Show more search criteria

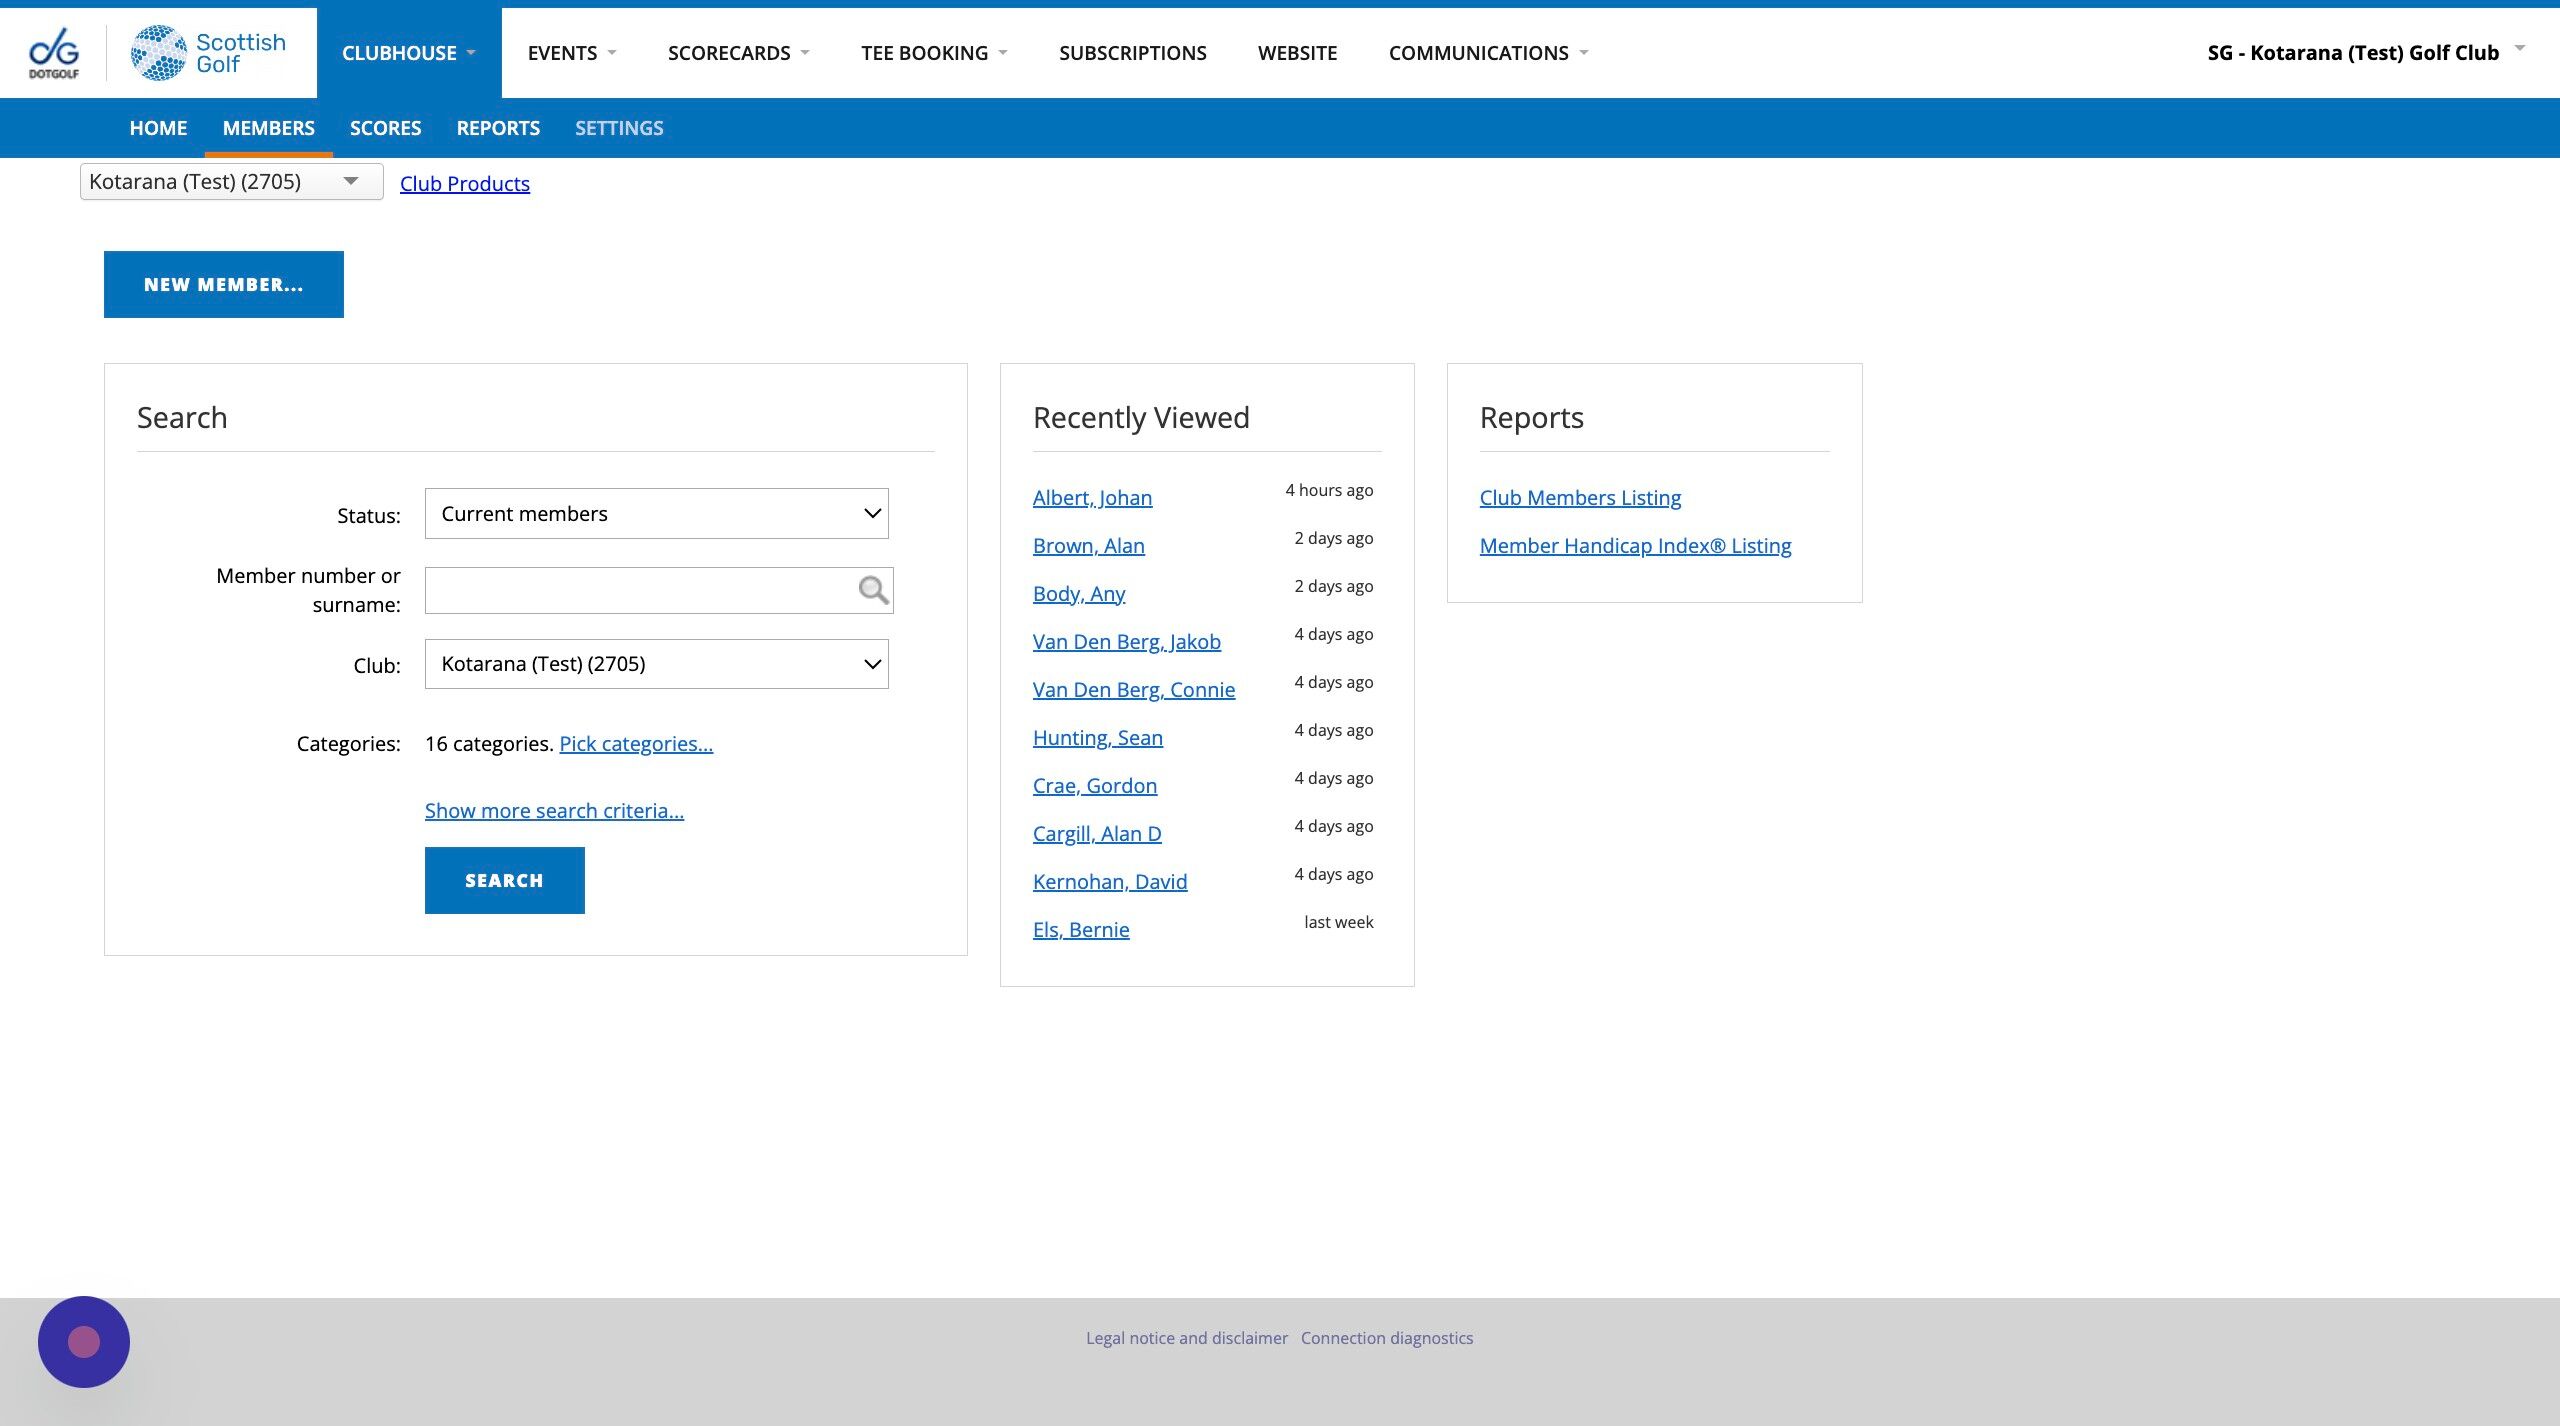point(554,811)
